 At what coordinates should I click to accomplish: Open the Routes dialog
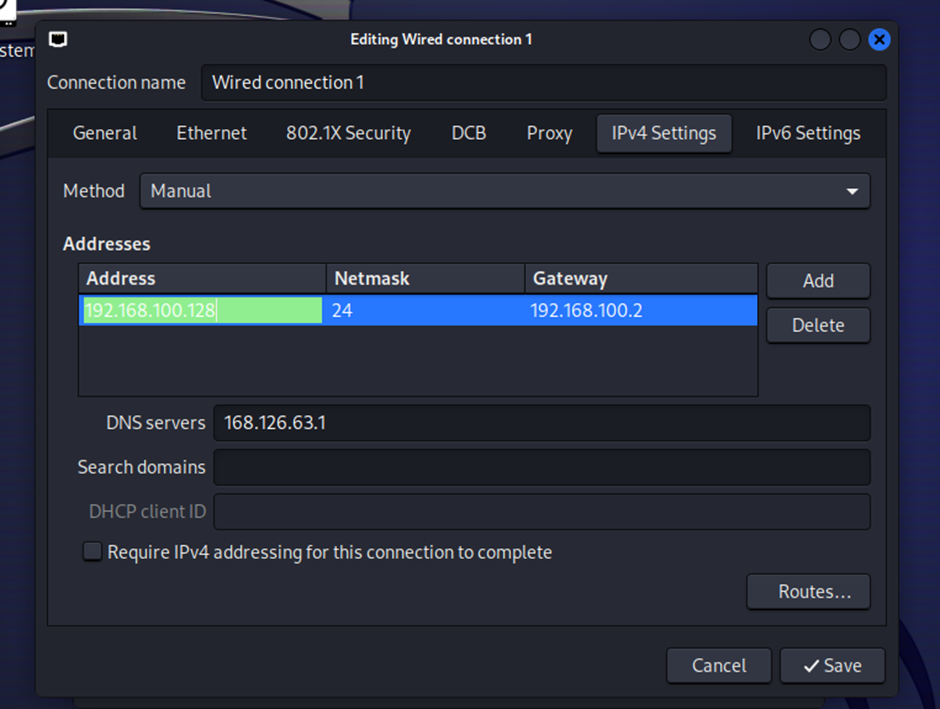(x=808, y=592)
